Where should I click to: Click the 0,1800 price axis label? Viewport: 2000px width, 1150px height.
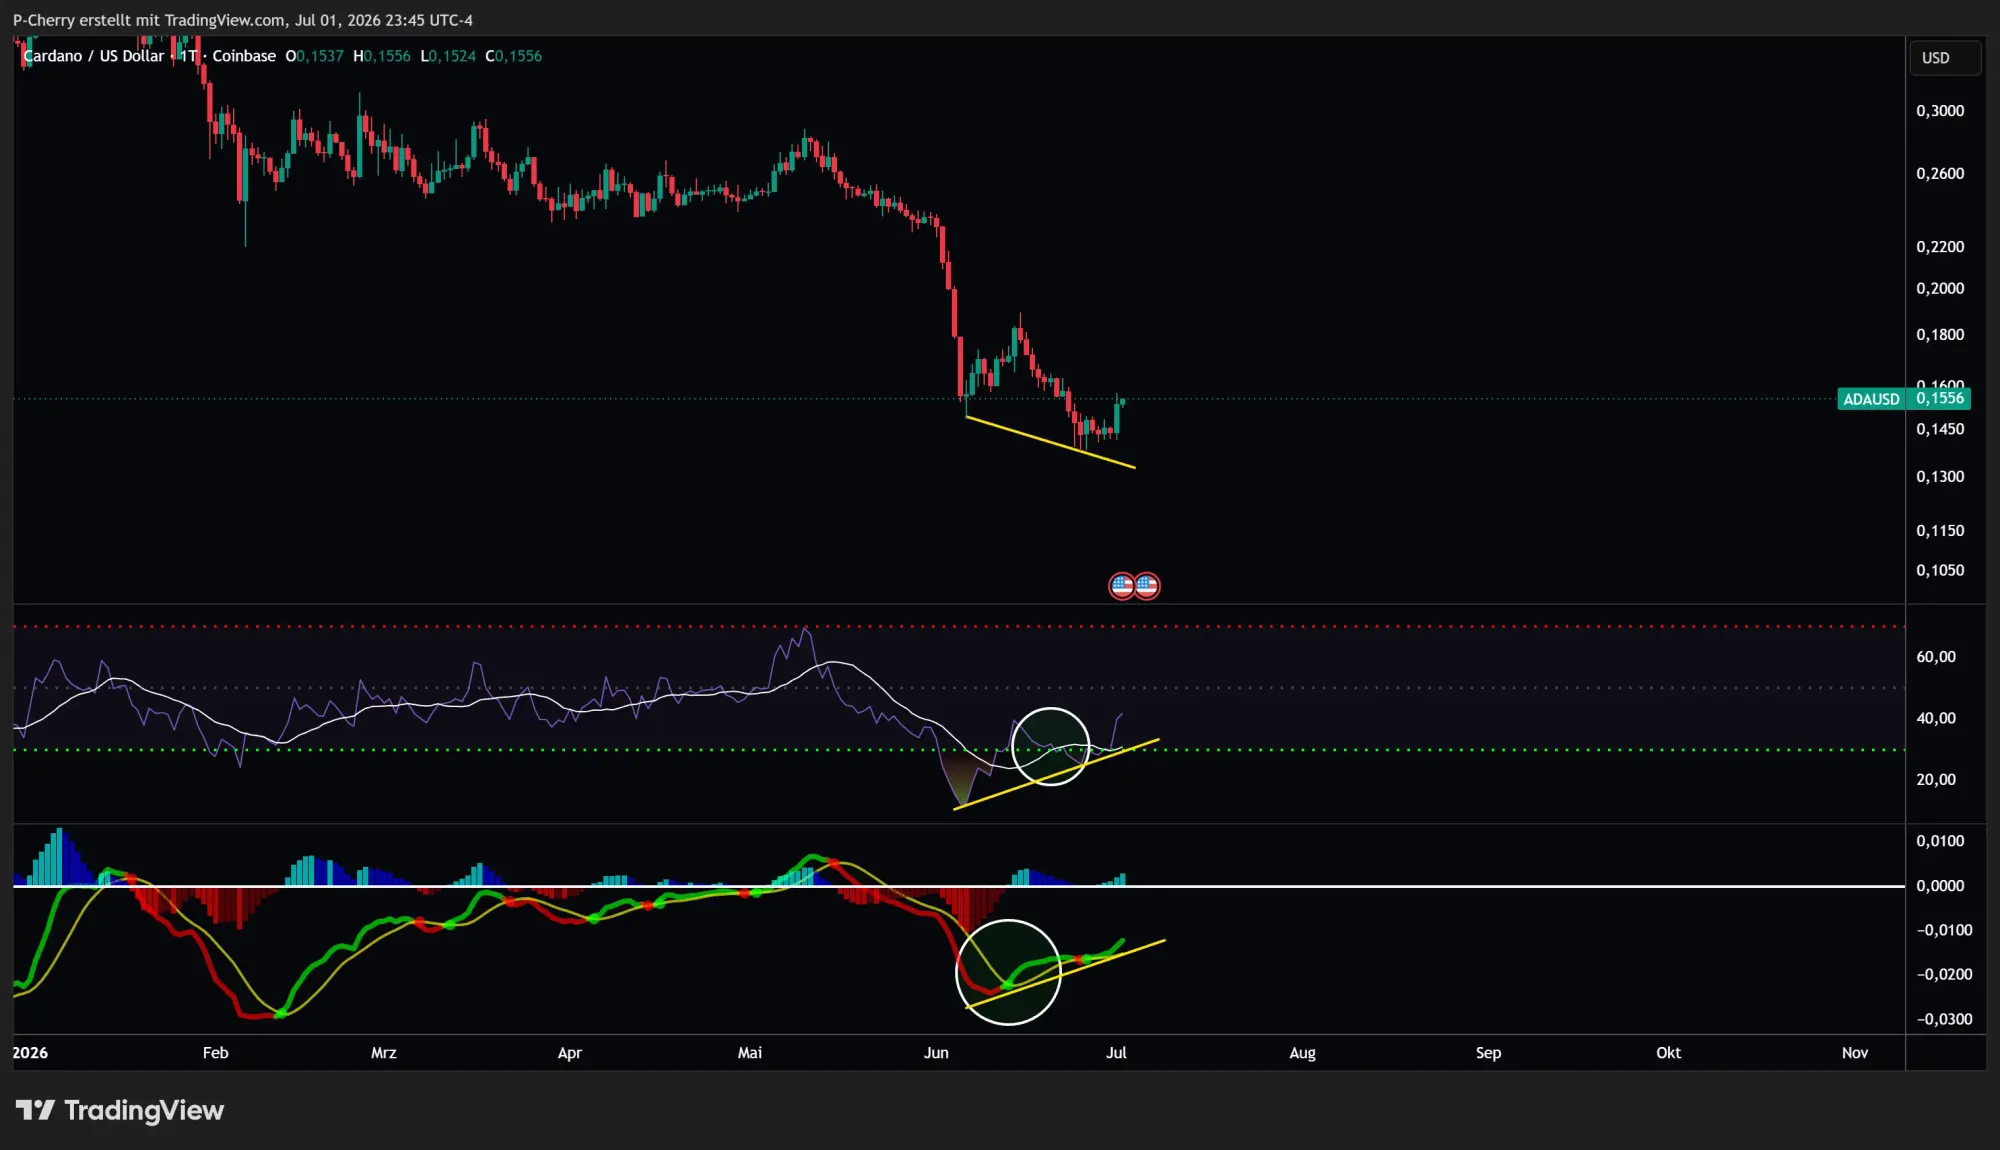click(x=1940, y=335)
